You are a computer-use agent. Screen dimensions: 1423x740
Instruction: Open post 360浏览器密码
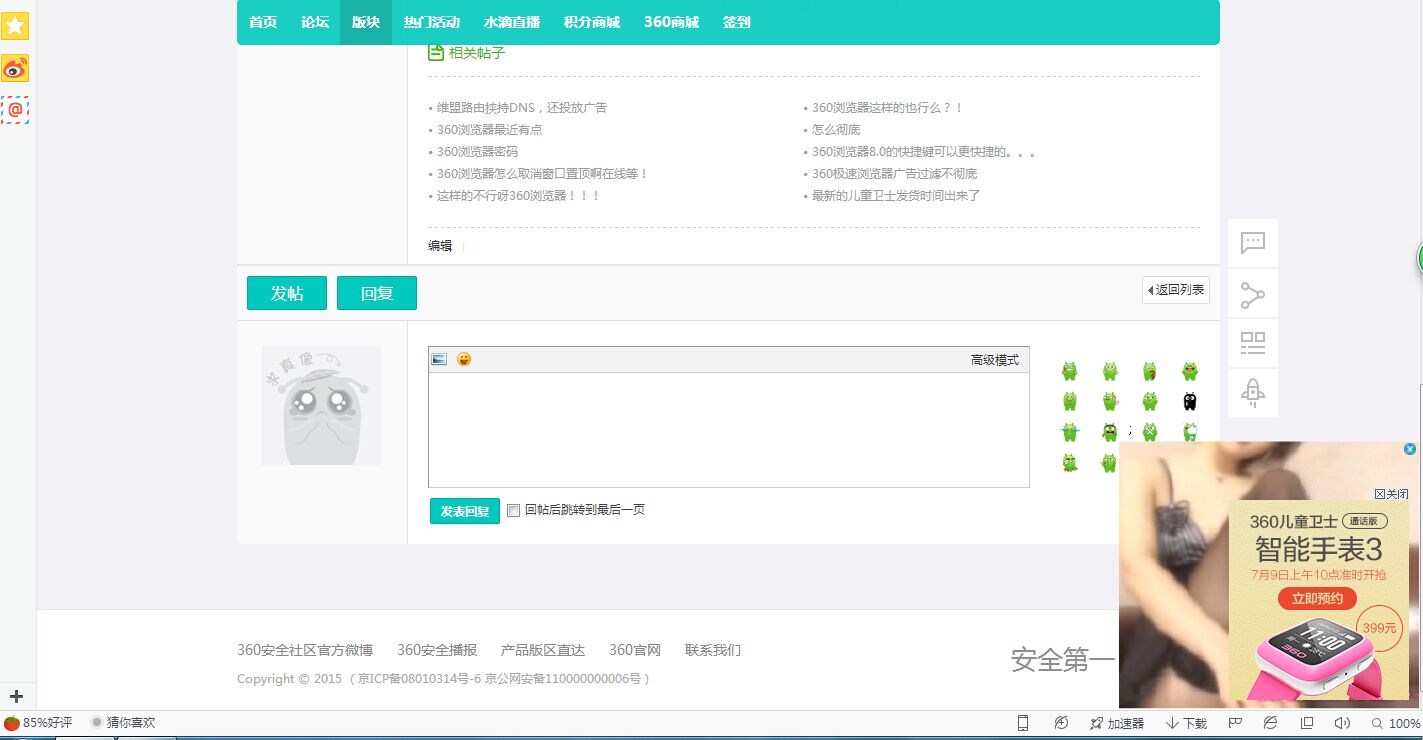coord(478,151)
